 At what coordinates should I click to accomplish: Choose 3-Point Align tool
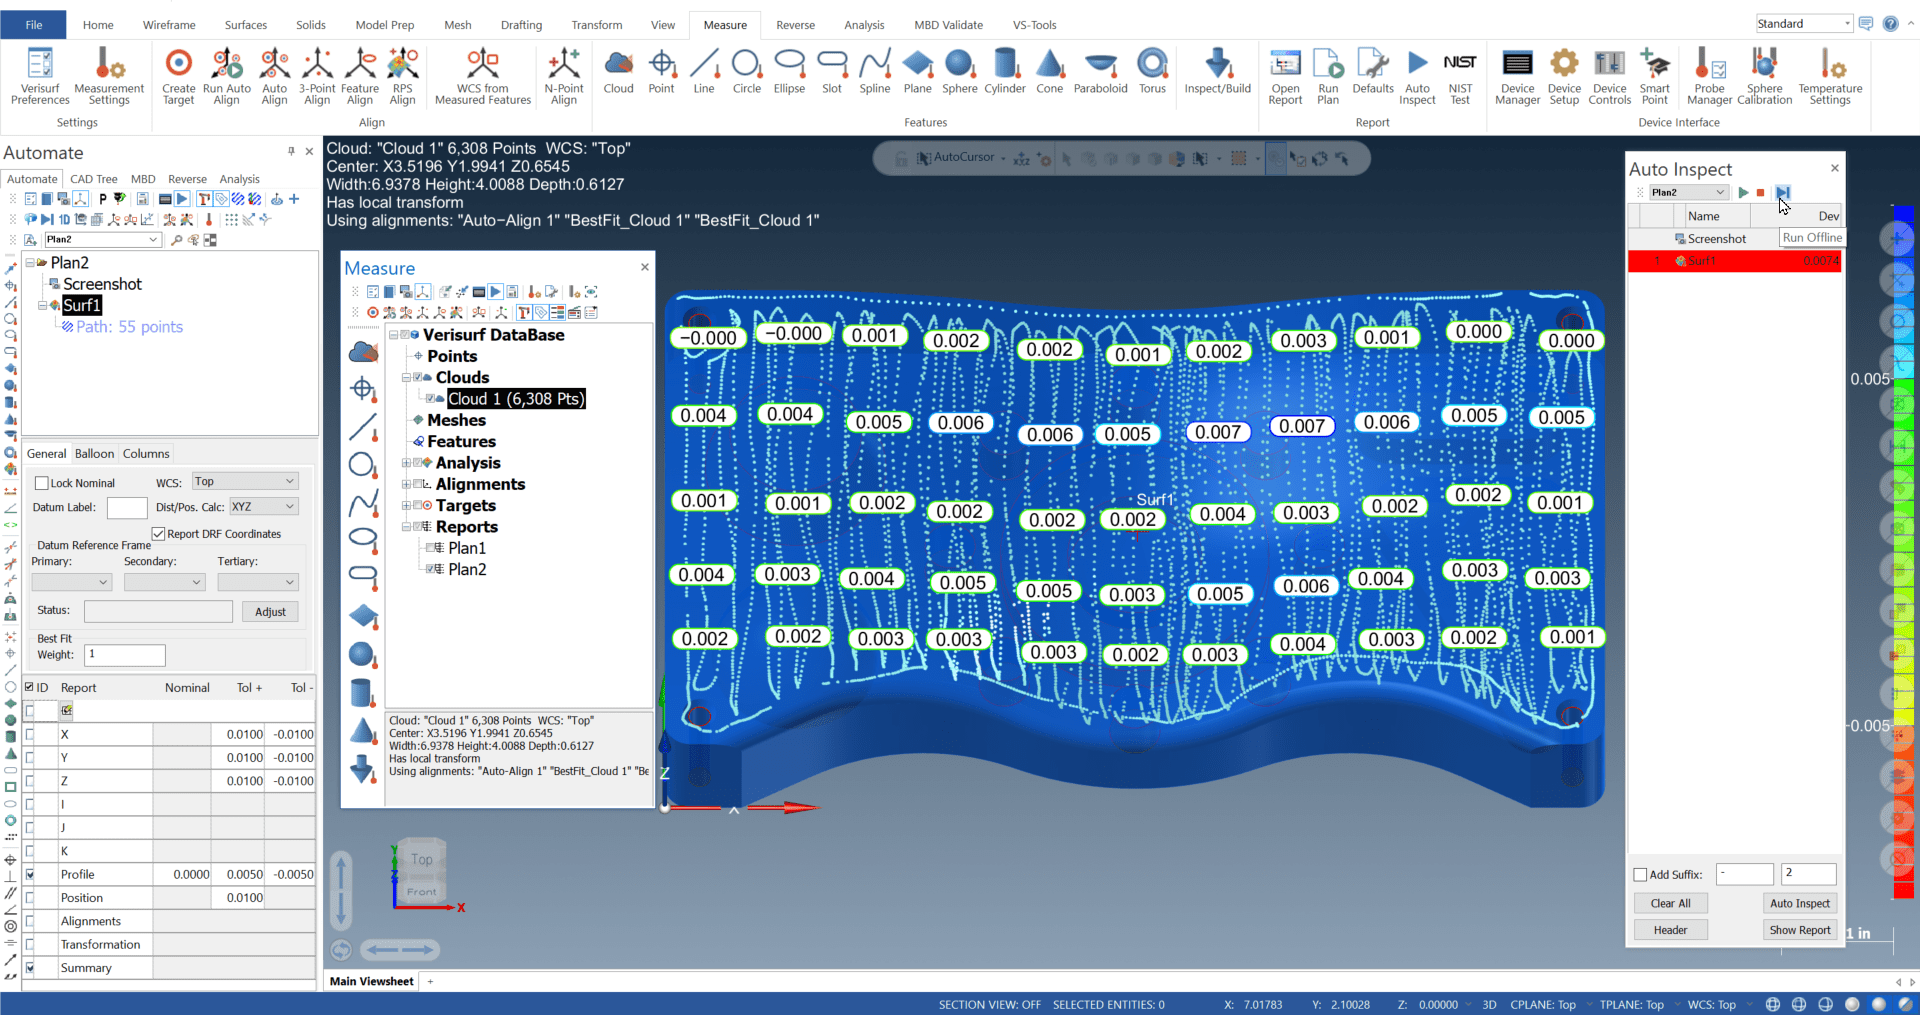point(317,76)
